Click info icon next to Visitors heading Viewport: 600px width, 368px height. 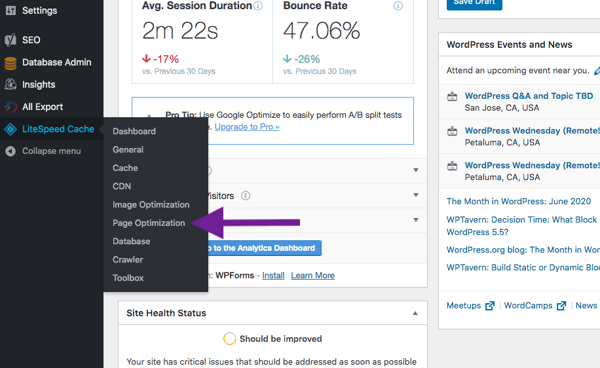point(245,196)
